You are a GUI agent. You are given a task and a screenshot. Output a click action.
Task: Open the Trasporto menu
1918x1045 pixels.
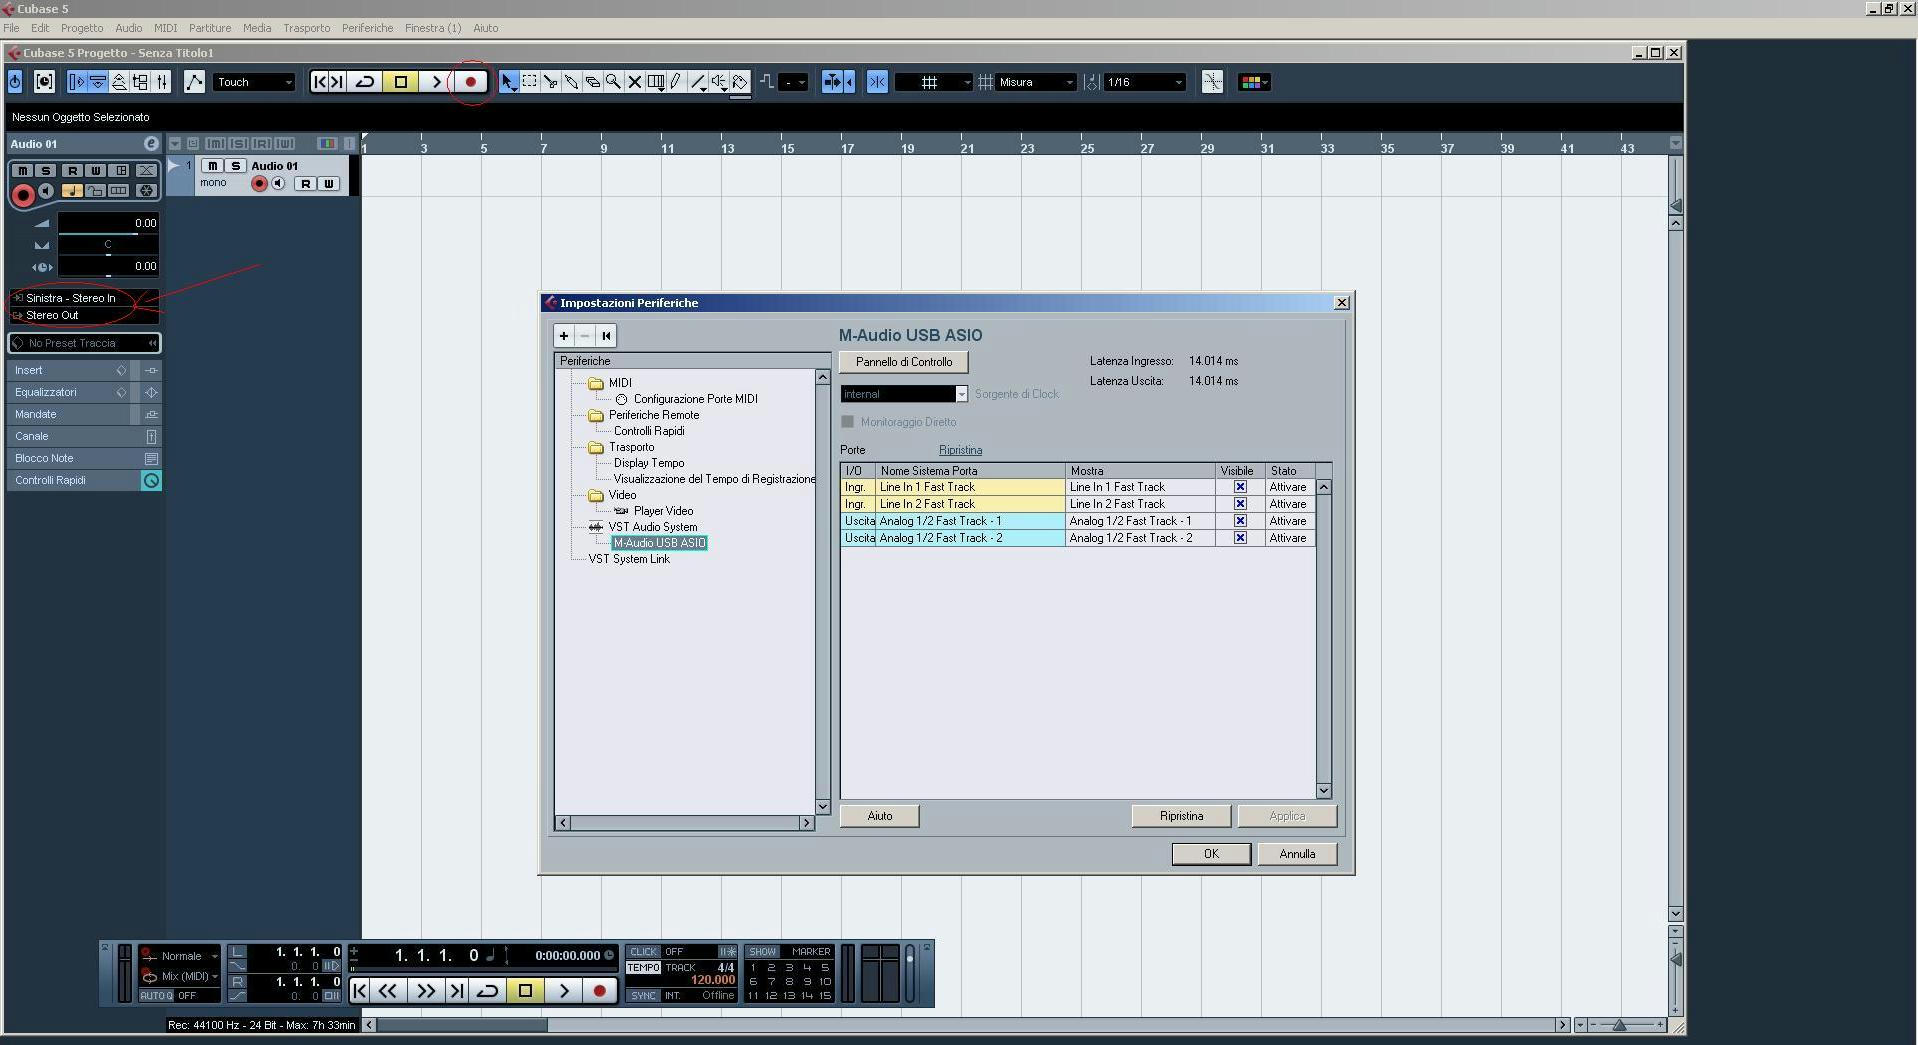306,28
